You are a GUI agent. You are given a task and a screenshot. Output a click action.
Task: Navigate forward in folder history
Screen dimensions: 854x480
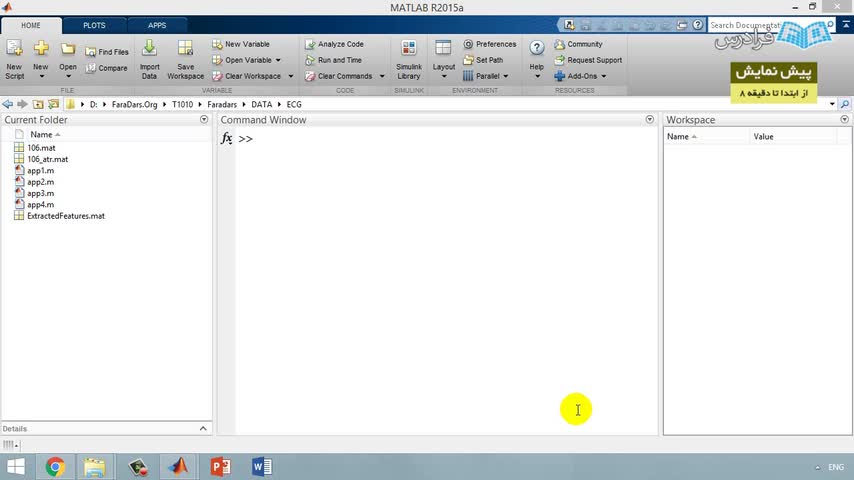22,104
